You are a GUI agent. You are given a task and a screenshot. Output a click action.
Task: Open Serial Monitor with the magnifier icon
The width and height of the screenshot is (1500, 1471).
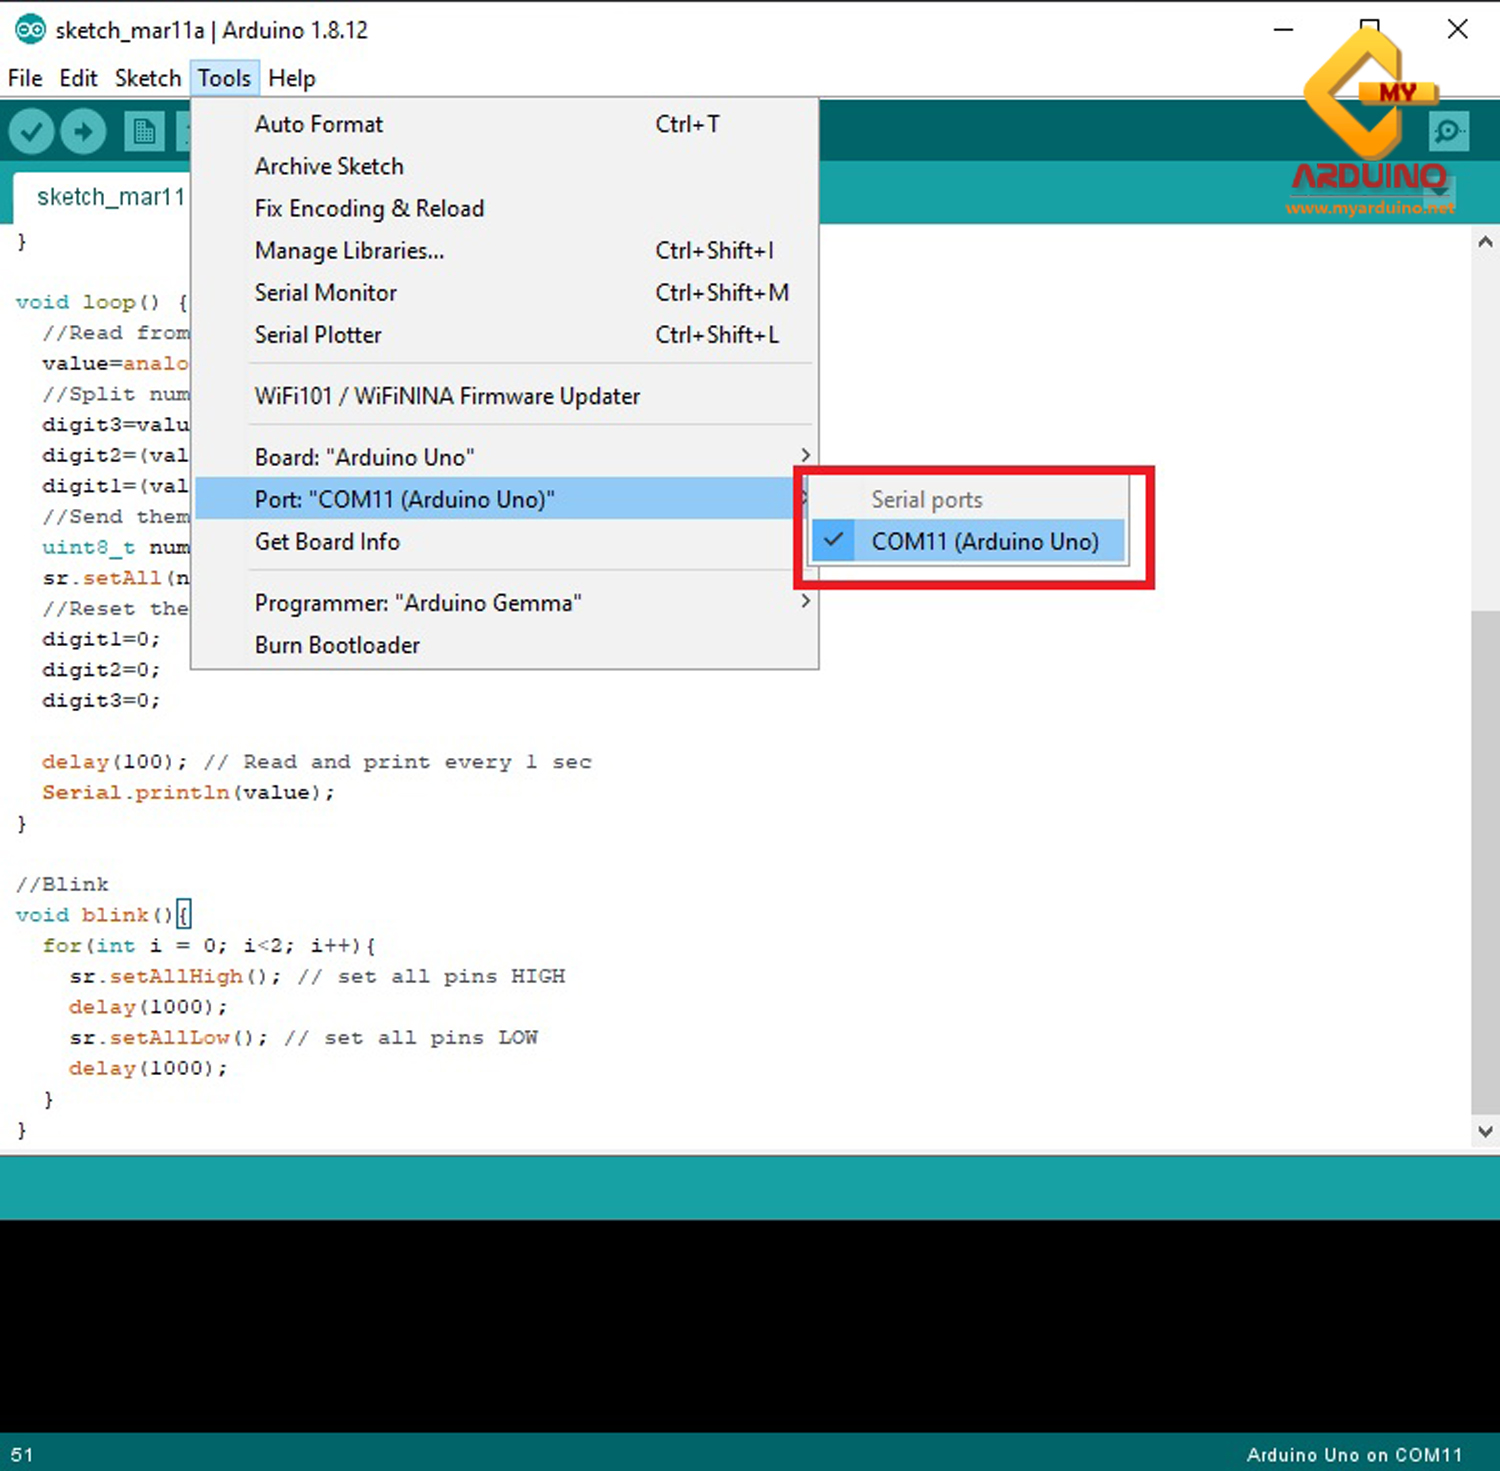(x=1447, y=130)
